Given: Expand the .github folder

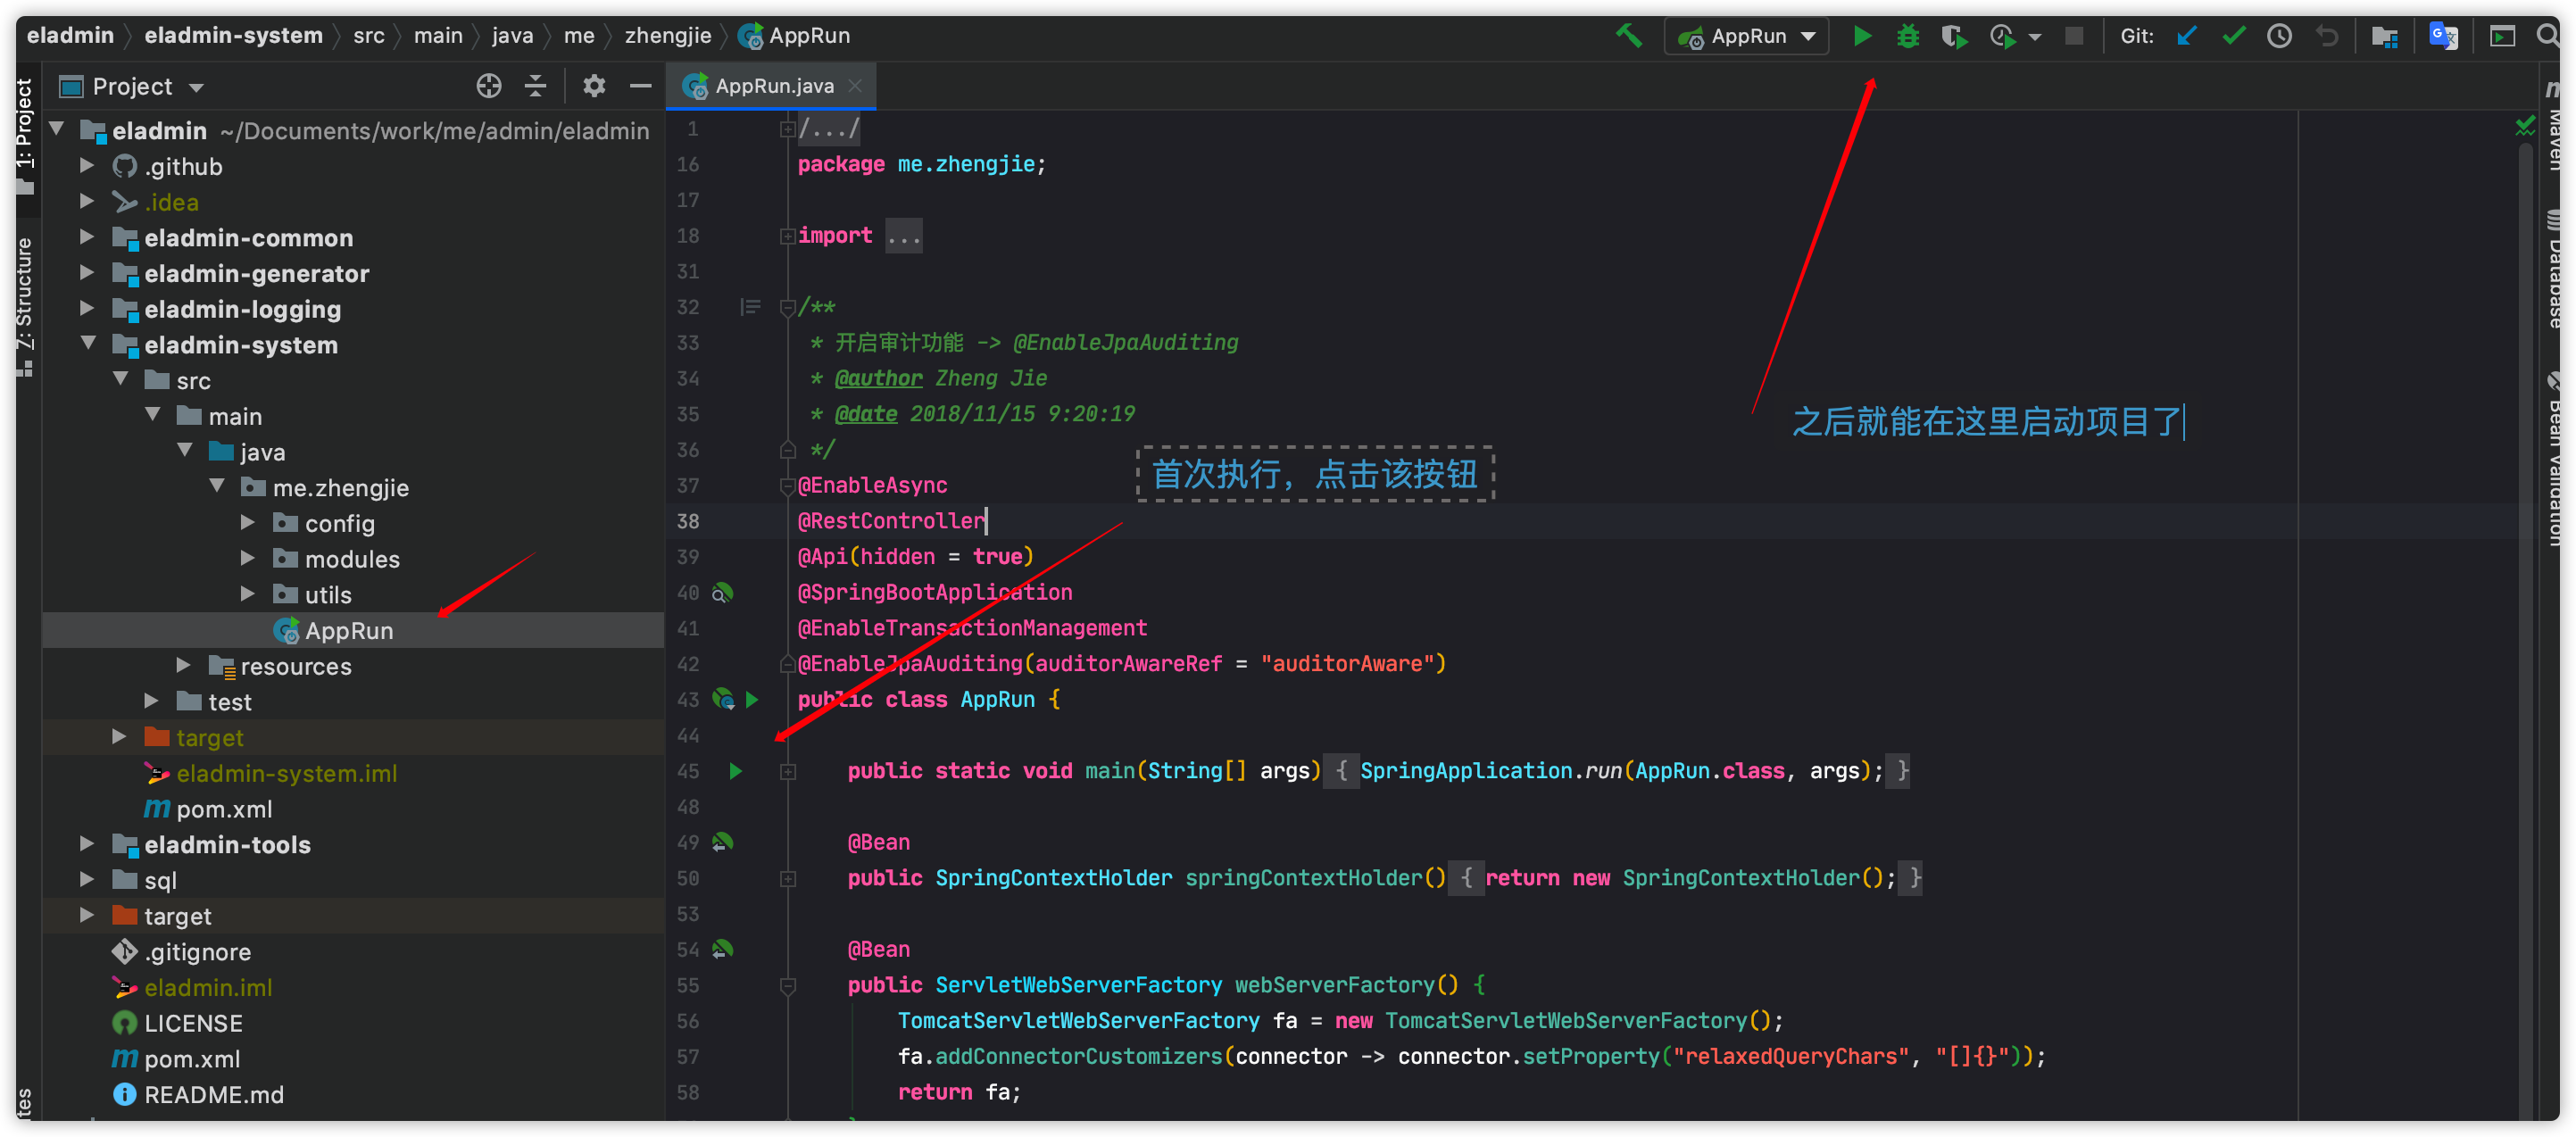Looking at the screenshot, I should 87,166.
